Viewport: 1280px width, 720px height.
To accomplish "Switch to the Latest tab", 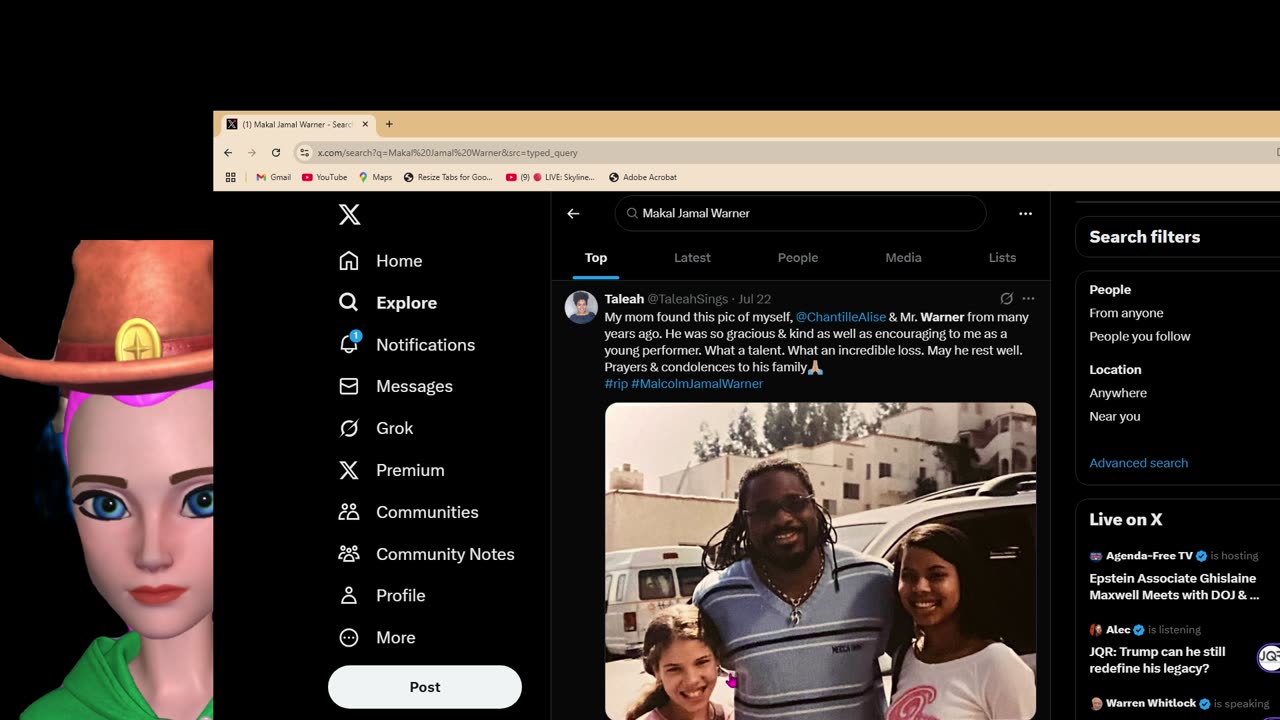I will coord(692,258).
